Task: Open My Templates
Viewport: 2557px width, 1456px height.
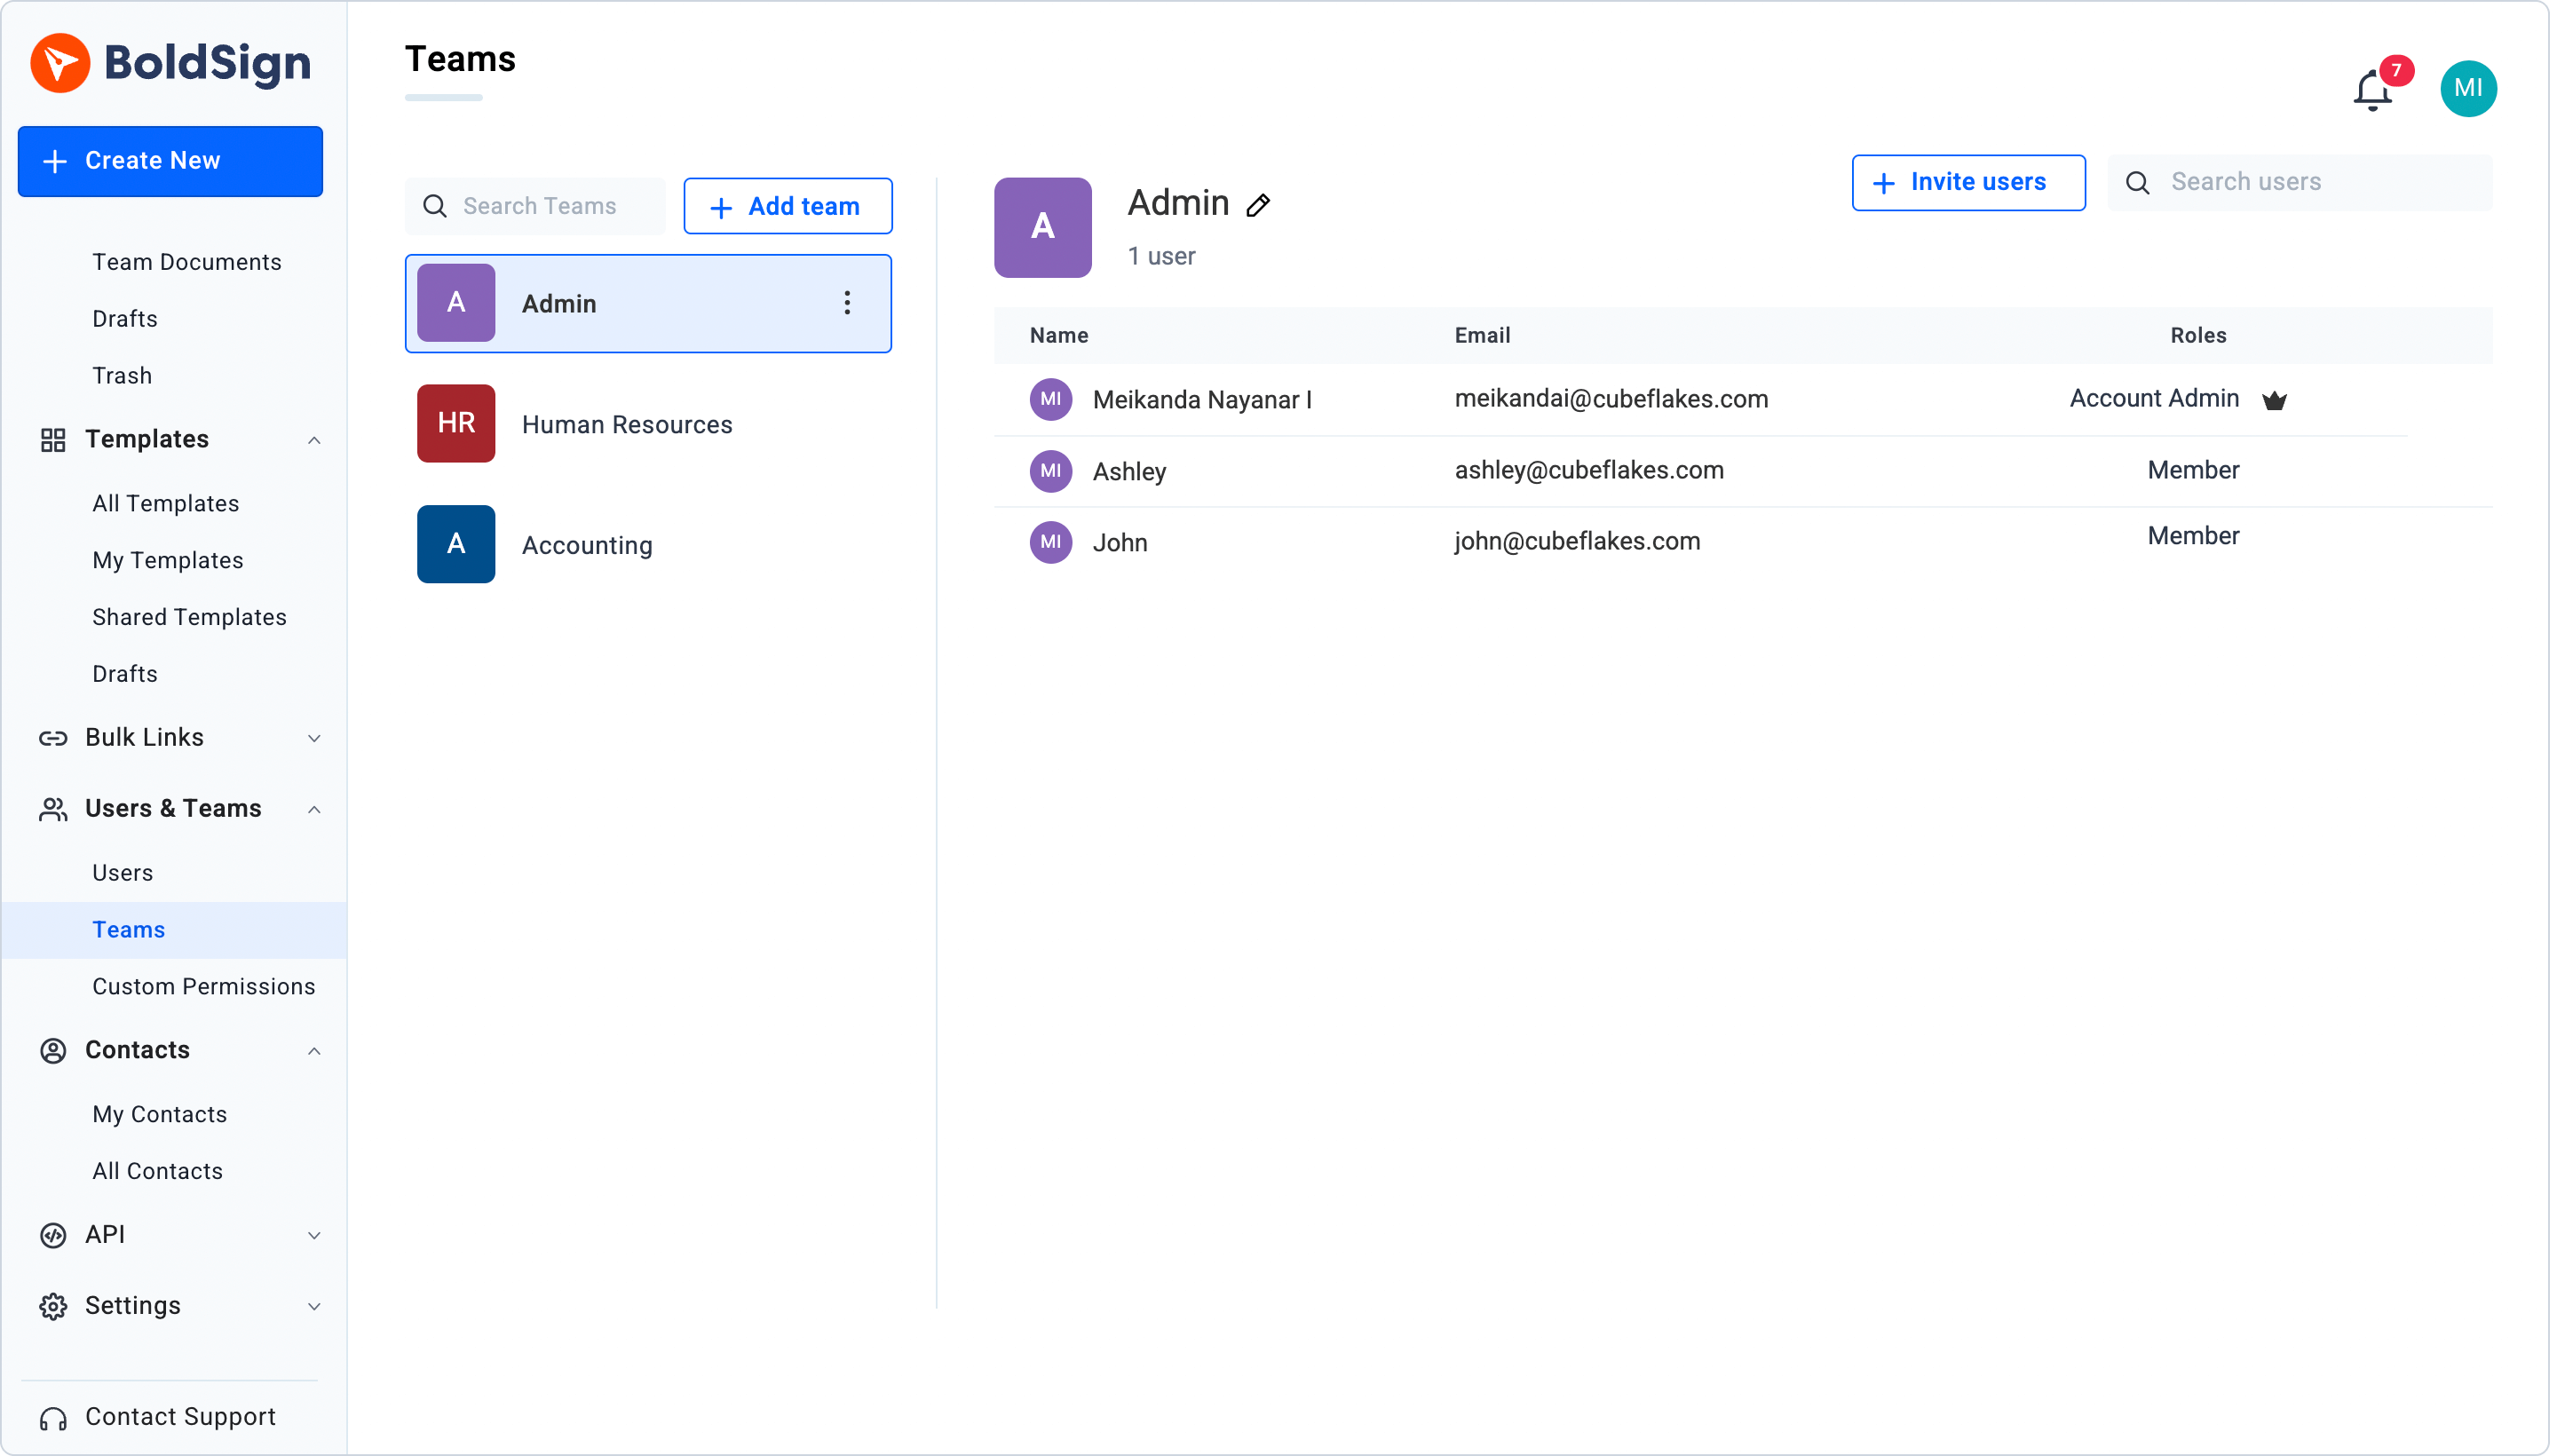Action: pos(168,562)
